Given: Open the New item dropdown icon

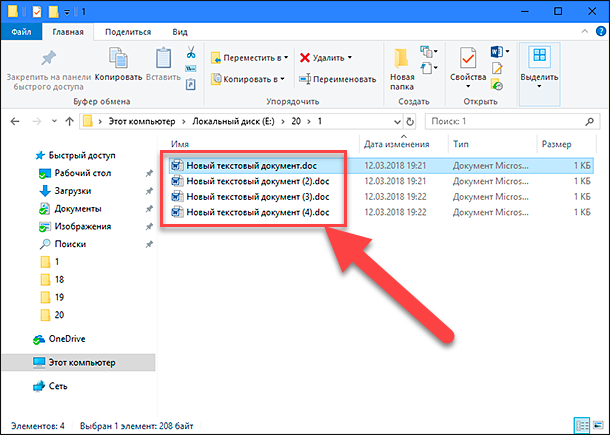Looking at the screenshot, I should 428,51.
